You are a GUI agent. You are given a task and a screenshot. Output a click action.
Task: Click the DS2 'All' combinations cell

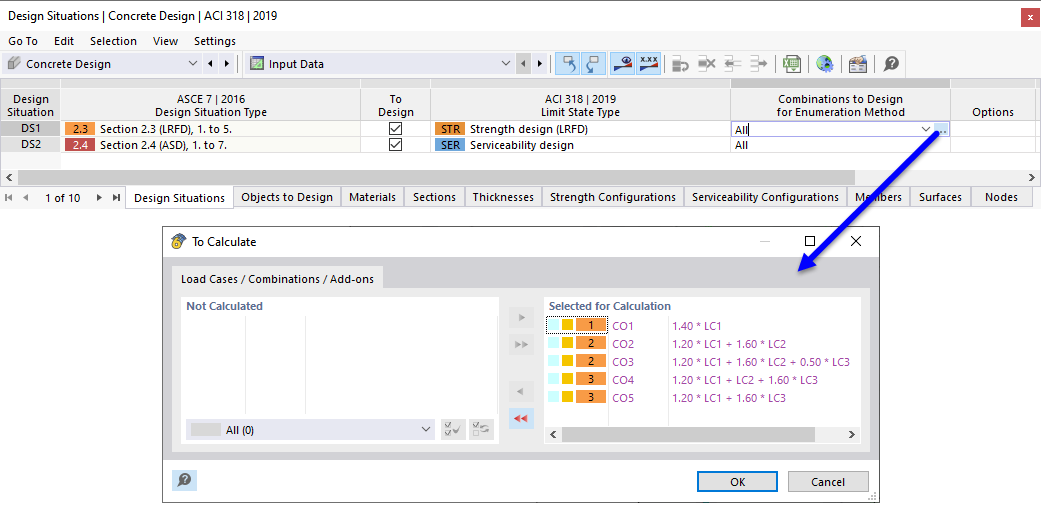841,145
